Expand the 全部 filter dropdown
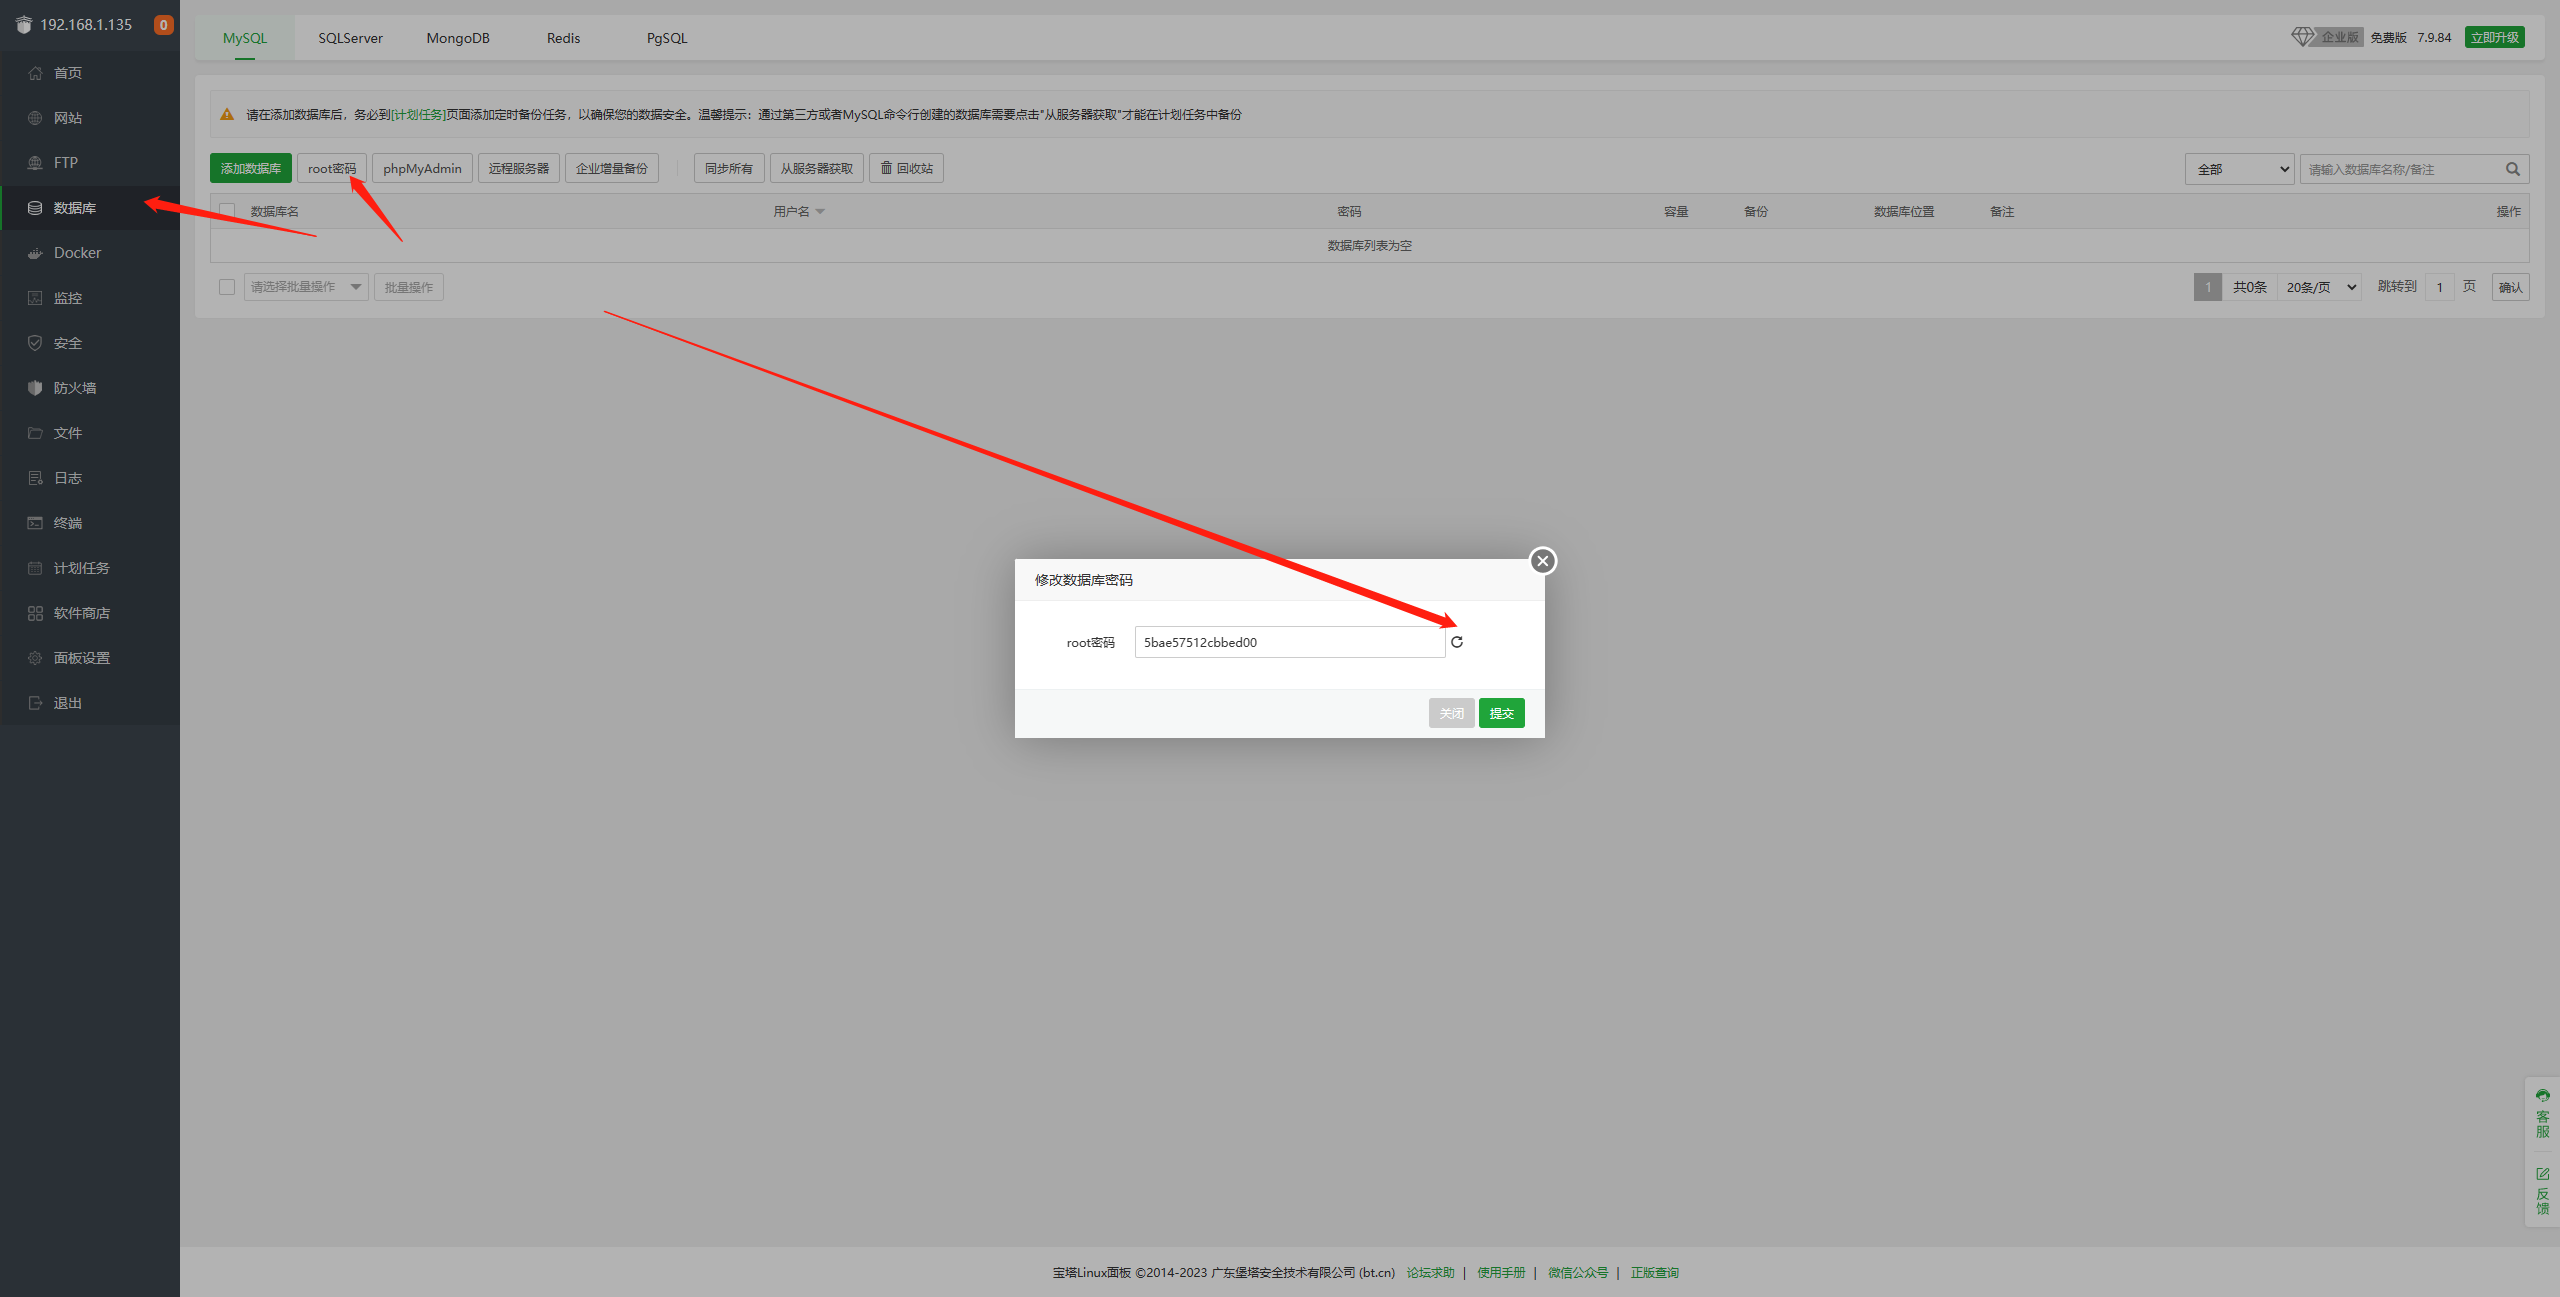Screen dimensions: 2560x1297 tap(2240, 169)
